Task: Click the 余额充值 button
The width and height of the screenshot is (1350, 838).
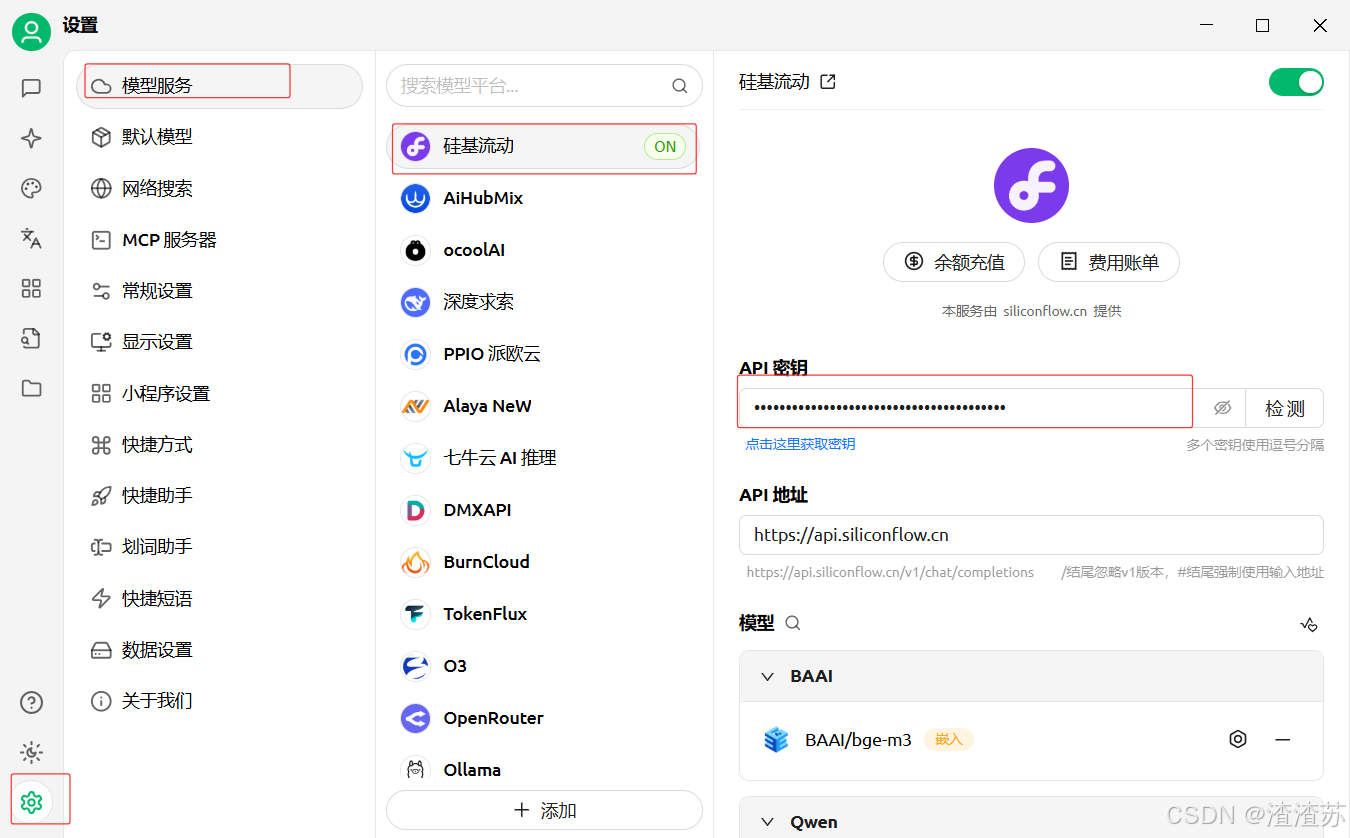Action: click(x=954, y=262)
